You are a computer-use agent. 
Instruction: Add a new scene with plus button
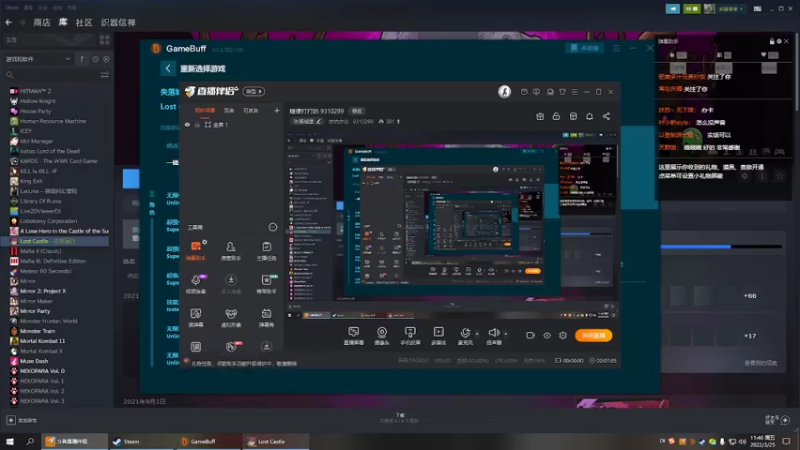277,110
